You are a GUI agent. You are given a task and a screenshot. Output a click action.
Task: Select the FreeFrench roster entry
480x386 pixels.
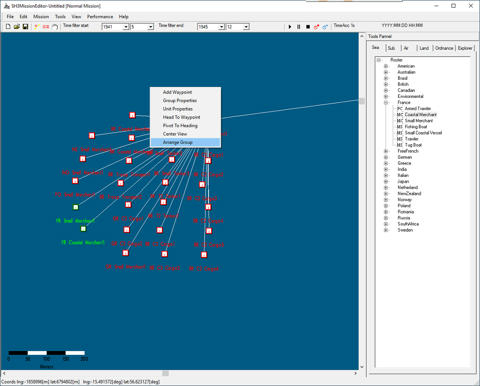(x=408, y=151)
